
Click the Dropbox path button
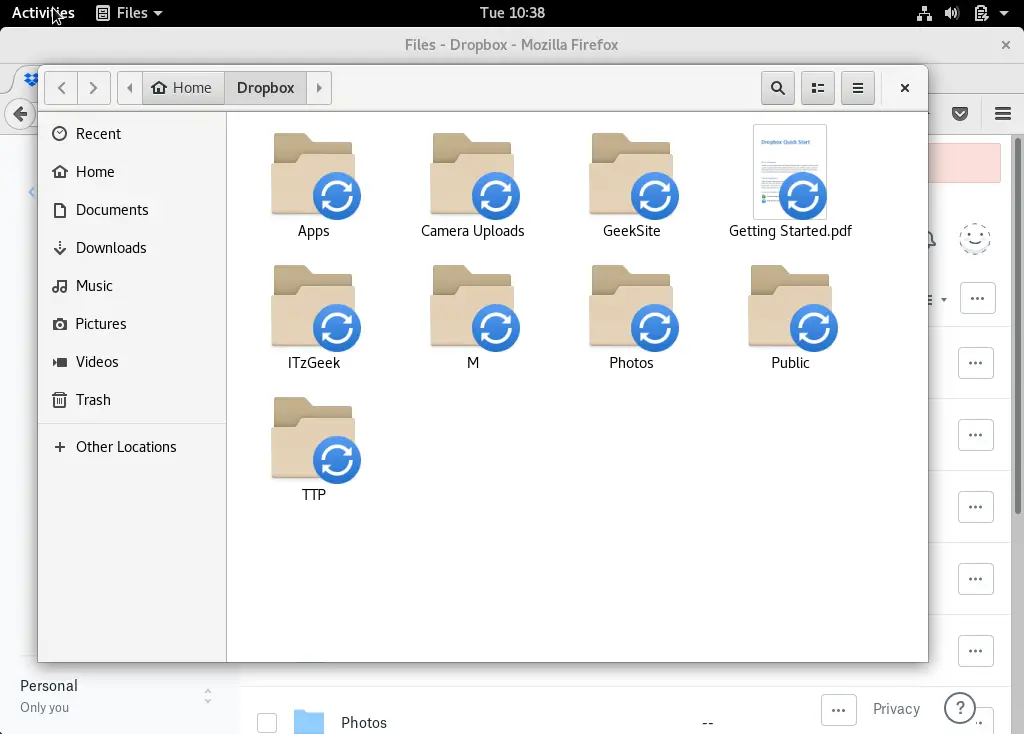266,88
